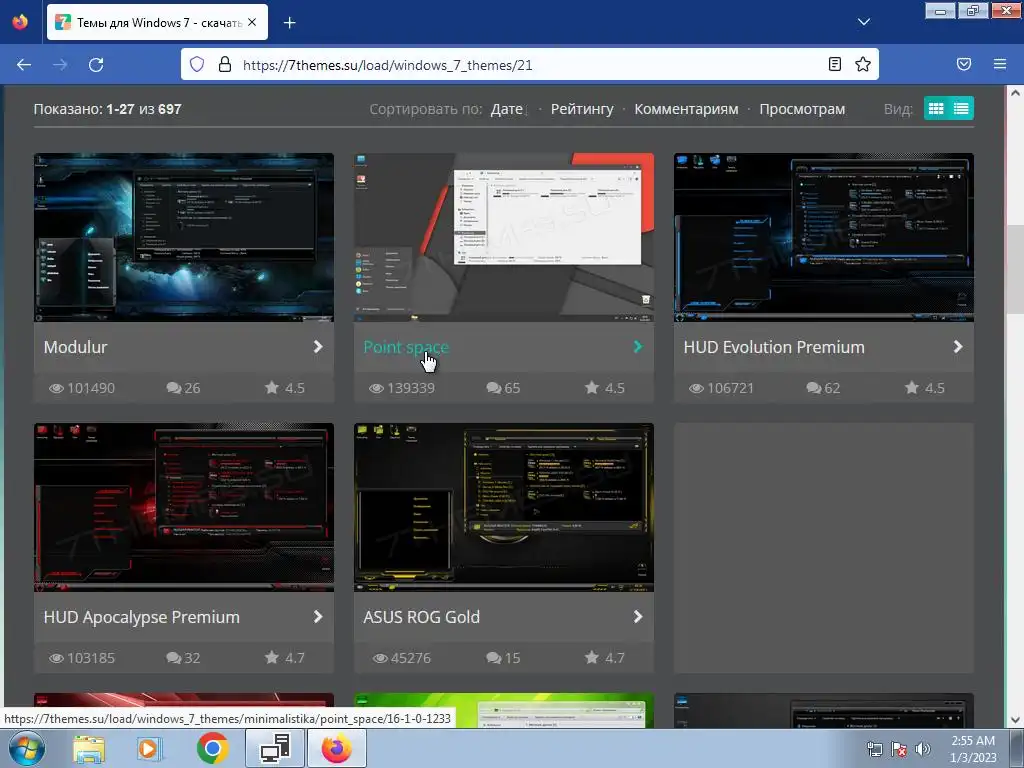Click chevron next to HUD Evolution Premium
Screen dimensions: 1024x768
(x=958, y=347)
